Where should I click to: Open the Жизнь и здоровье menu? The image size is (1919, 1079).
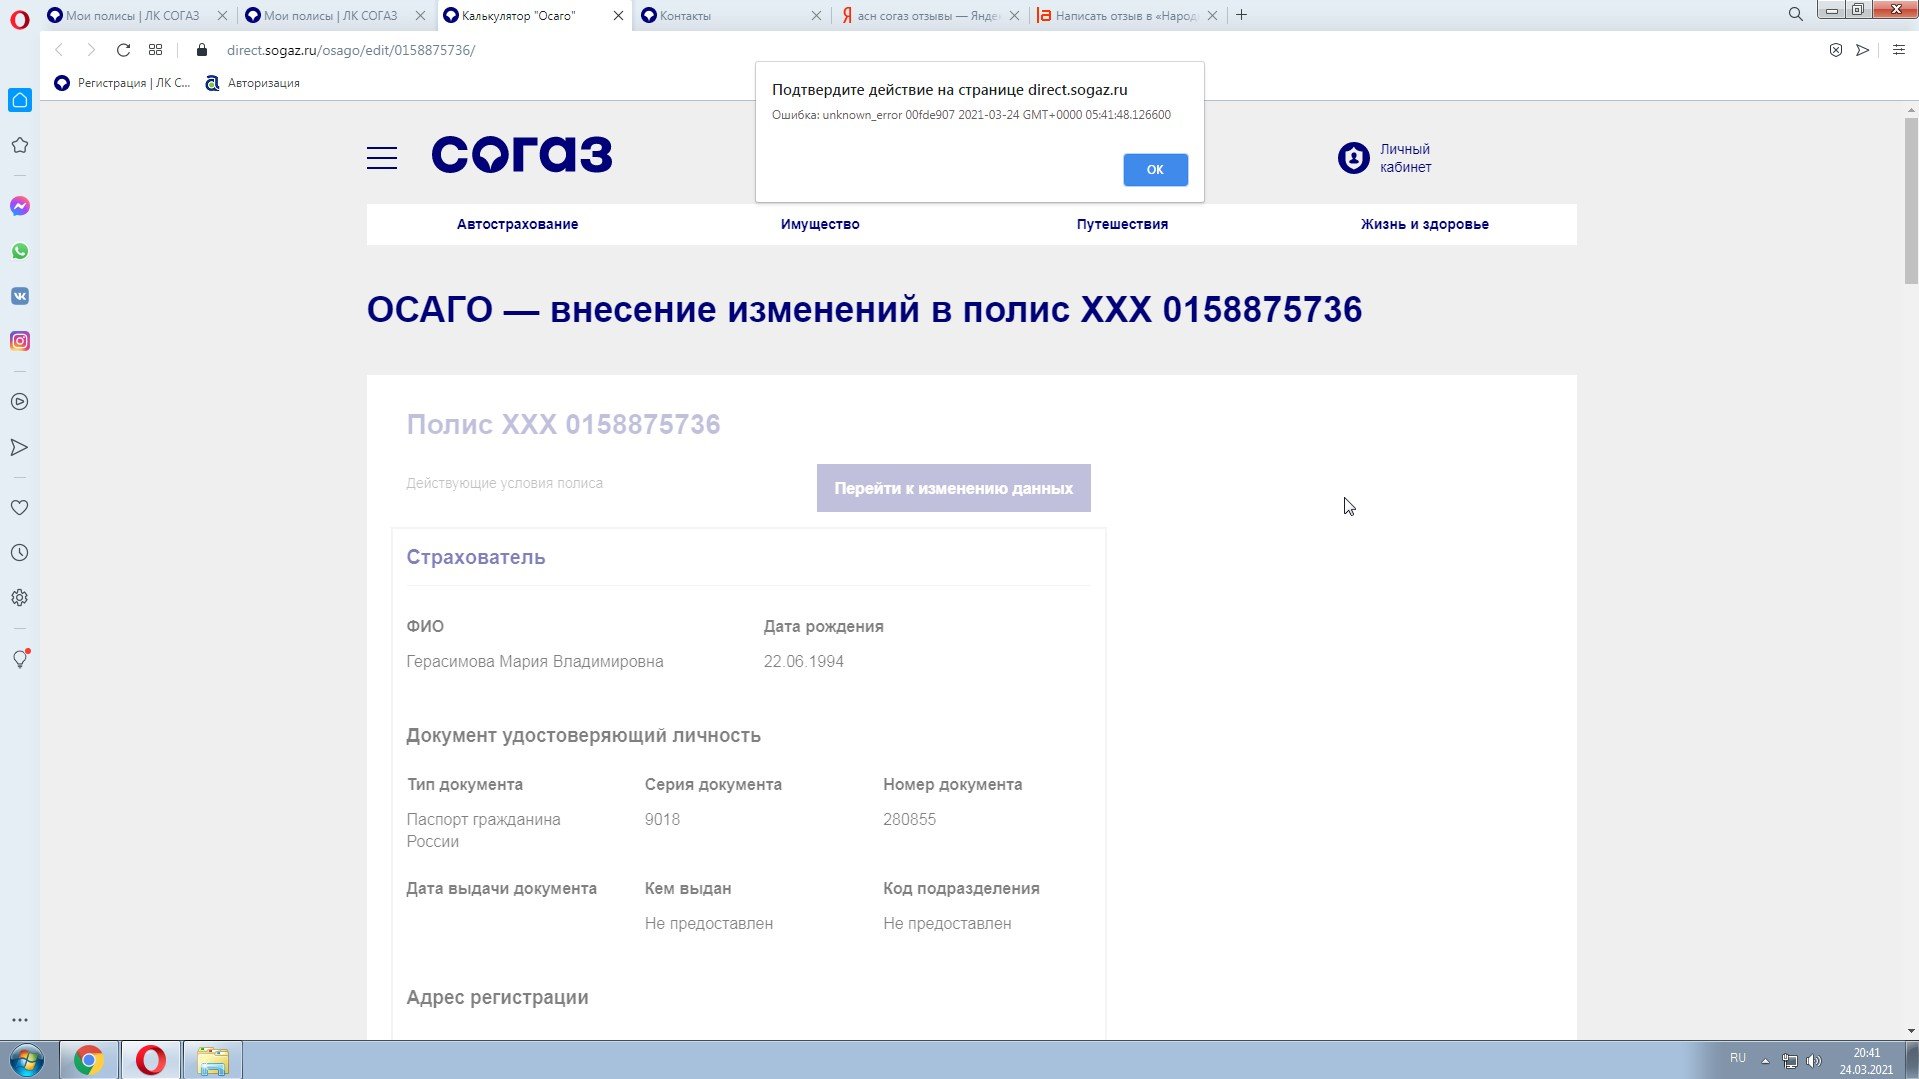[x=1424, y=224]
